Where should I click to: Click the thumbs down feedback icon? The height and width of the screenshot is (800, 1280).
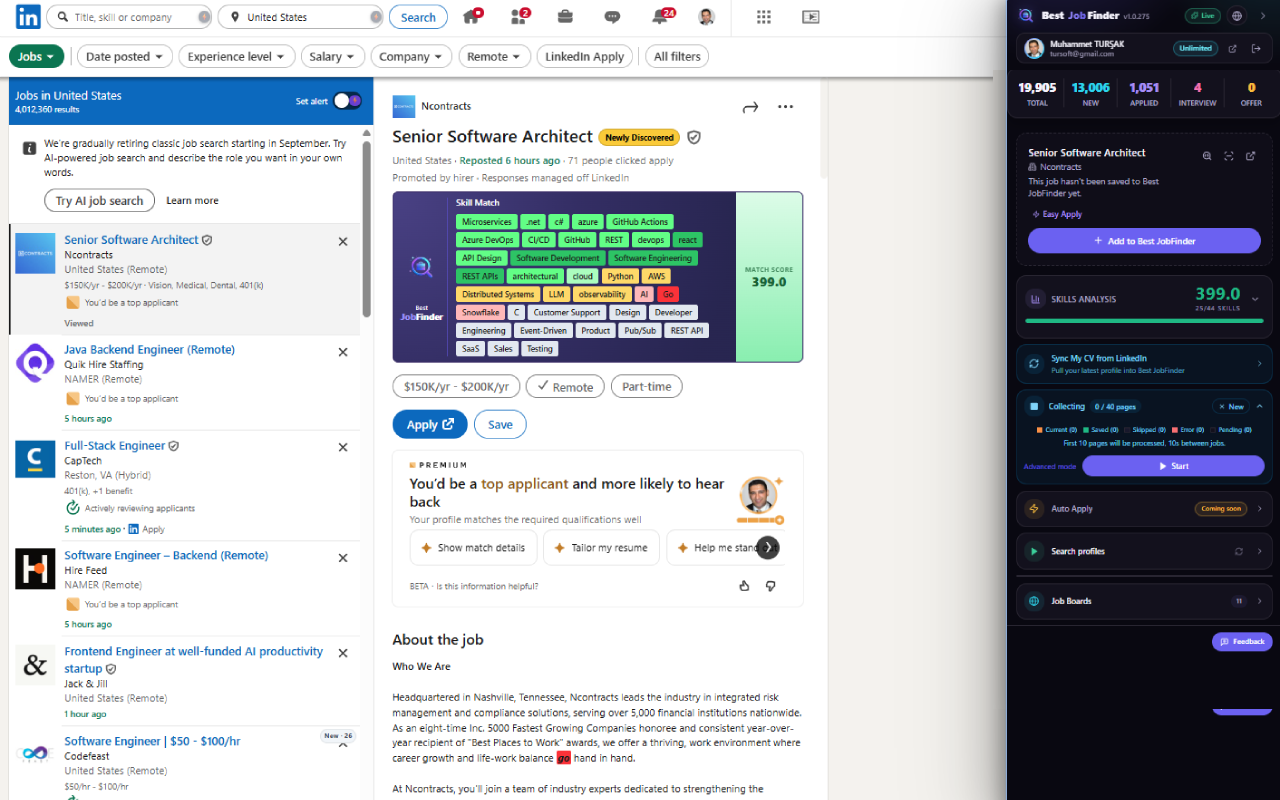[770, 586]
